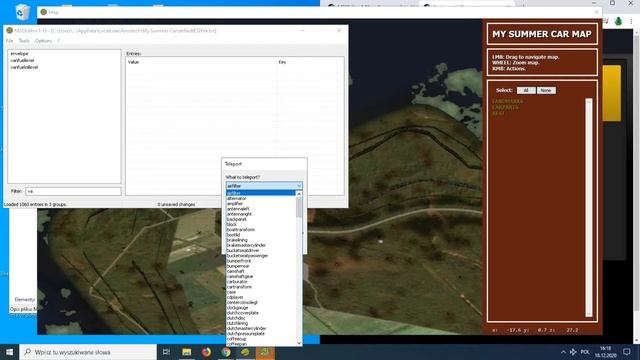The height and width of the screenshot is (360, 640).
Task: Open the Windows Start menu
Action: pyautogui.click(x=9, y=352)
